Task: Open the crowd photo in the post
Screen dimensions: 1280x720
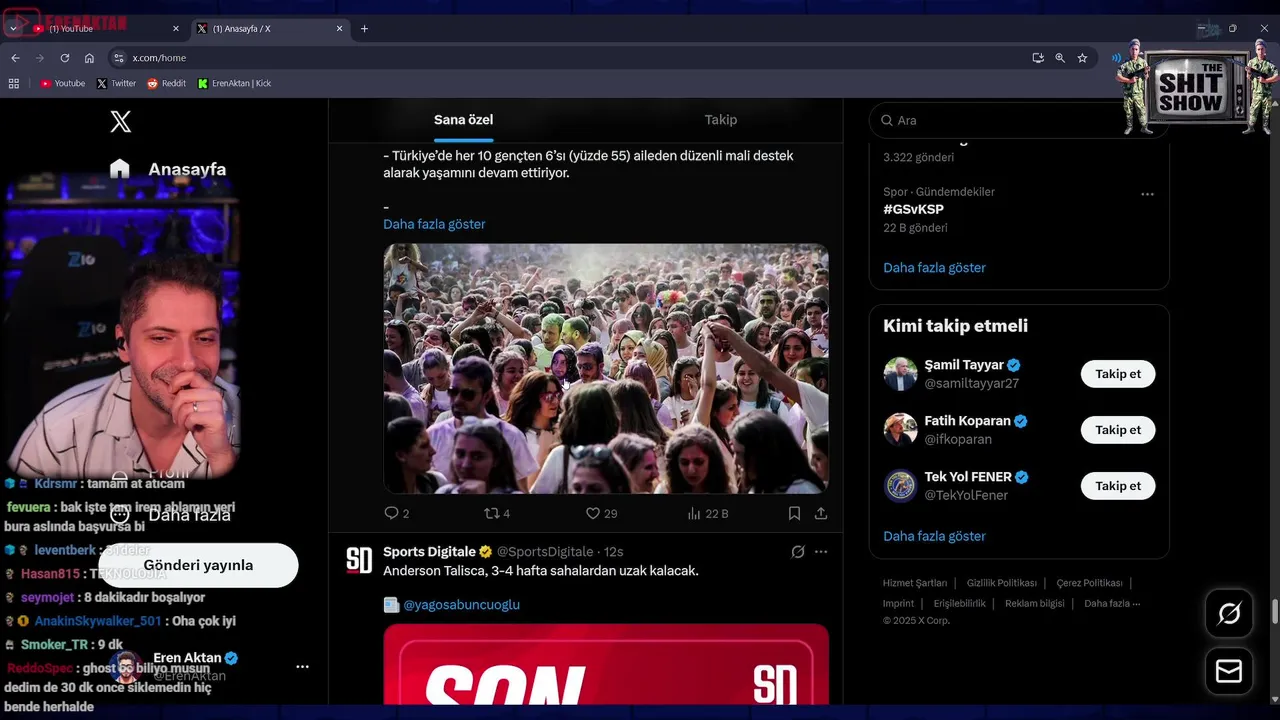Action: 606,369
